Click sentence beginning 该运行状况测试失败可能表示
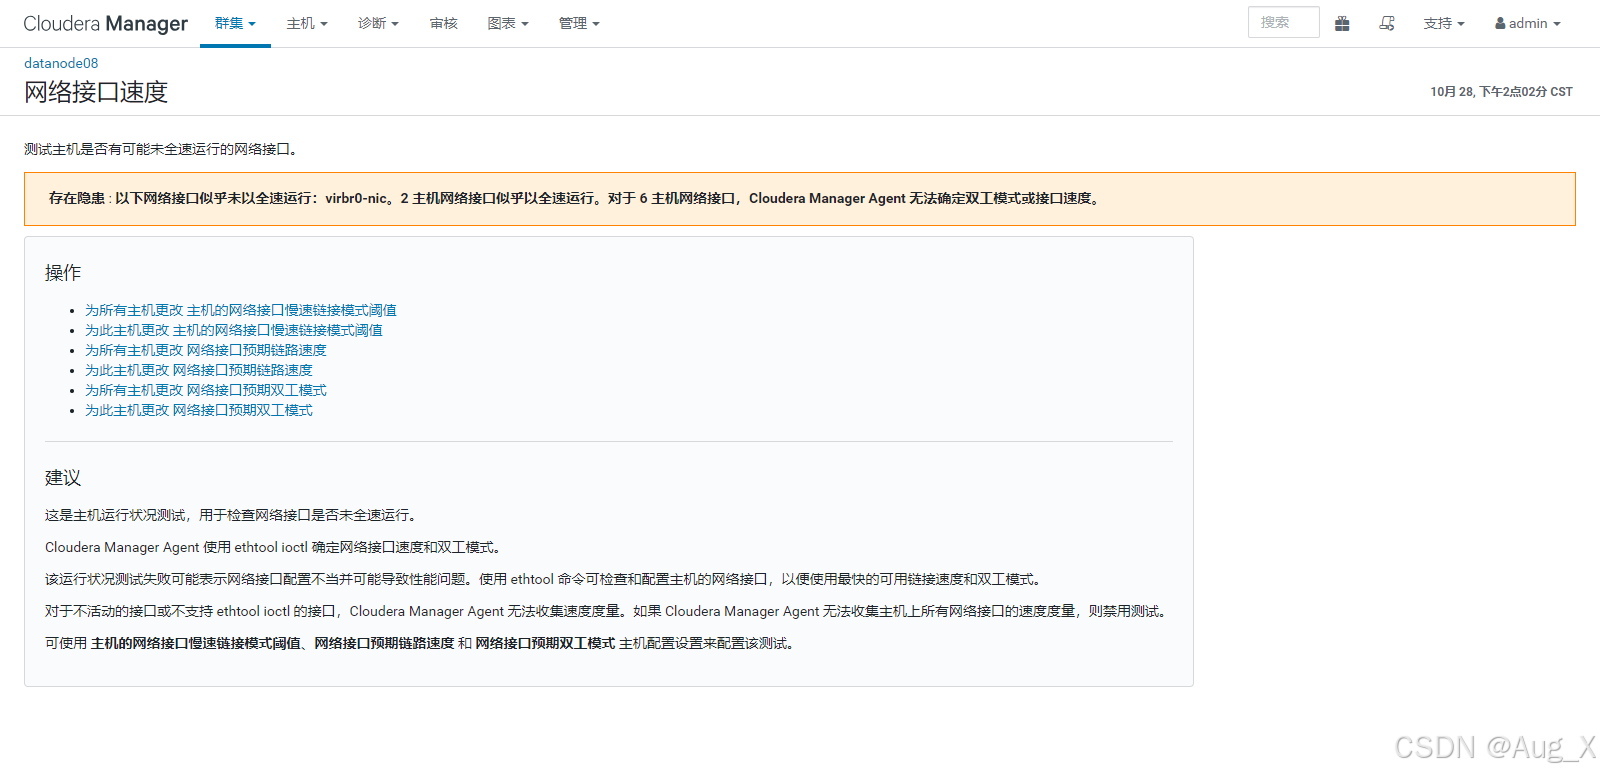 point(546,579)
